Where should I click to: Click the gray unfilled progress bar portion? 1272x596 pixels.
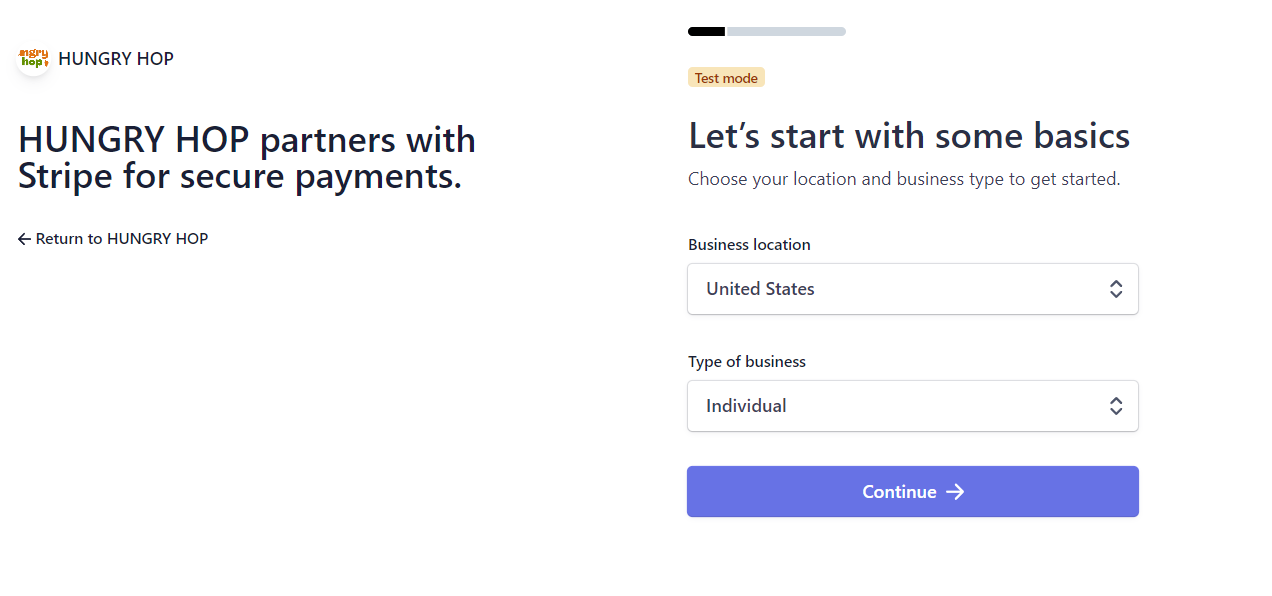pos(786,32)
